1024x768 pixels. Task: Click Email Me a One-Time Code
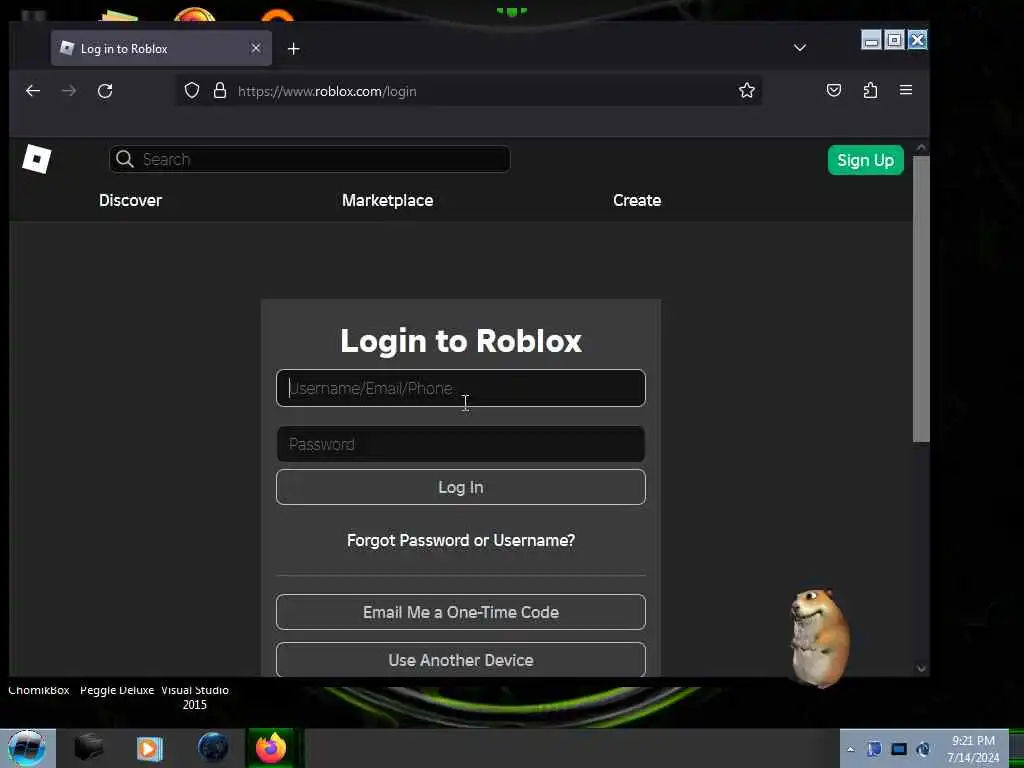tap(460, 612)
